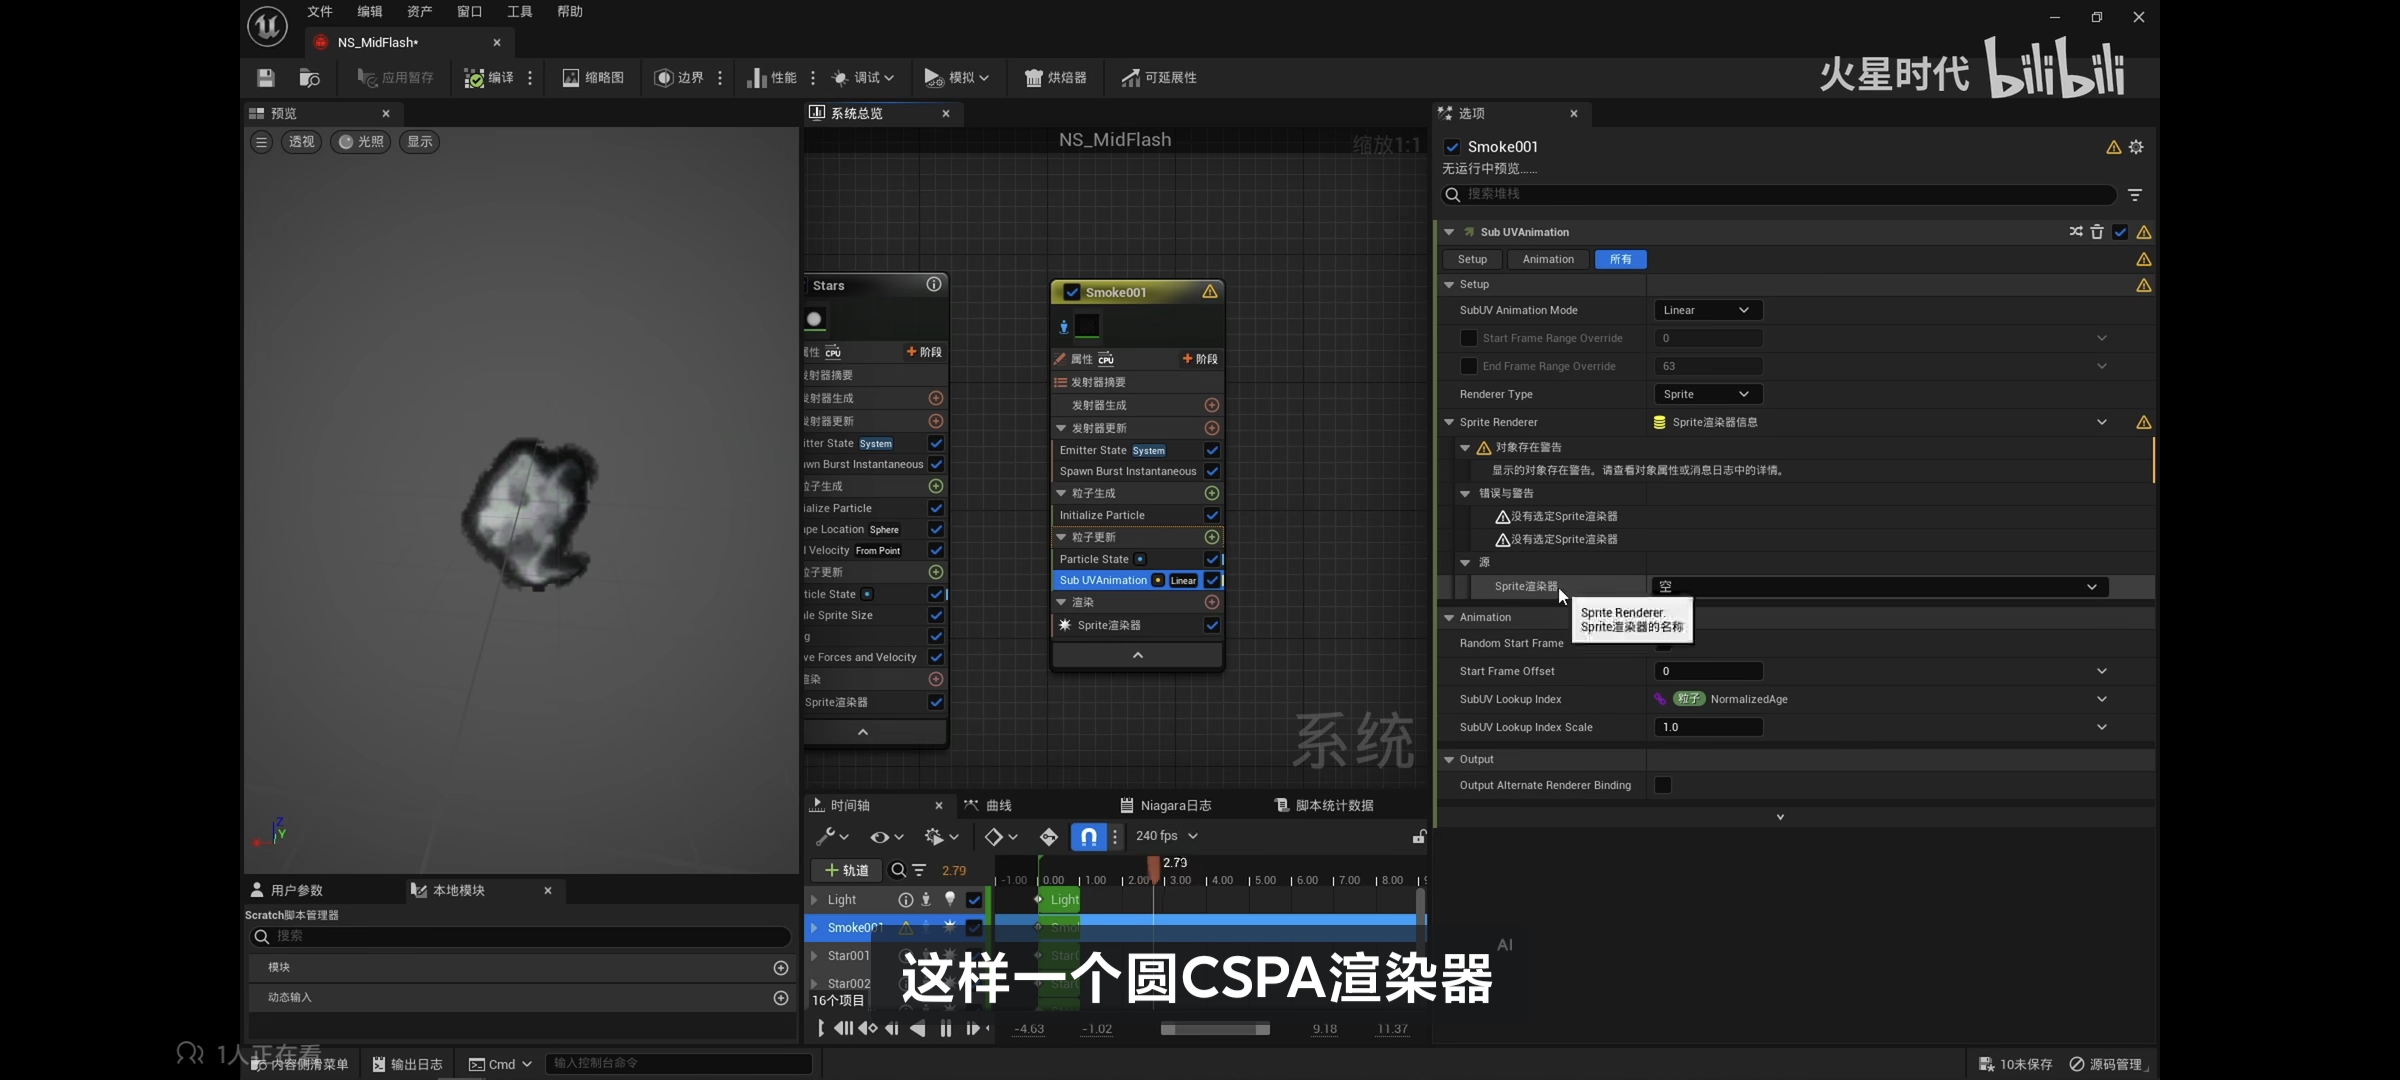
Task: Toggle the timeline snapping magnet icon
Action: click(x=1088, y=836)
